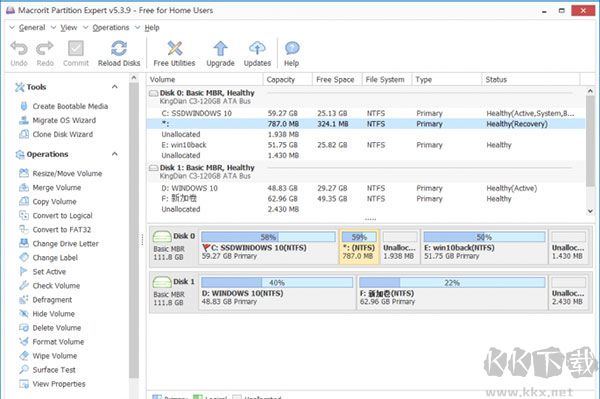Screen dimensions: 600x399
Task: Select Disk 1 Basic MBR header row
Action: pyautogui.click(x=366, y=171)
